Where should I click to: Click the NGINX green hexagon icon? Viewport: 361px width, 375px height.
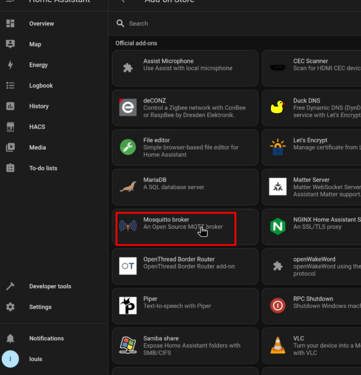point(277,226)
